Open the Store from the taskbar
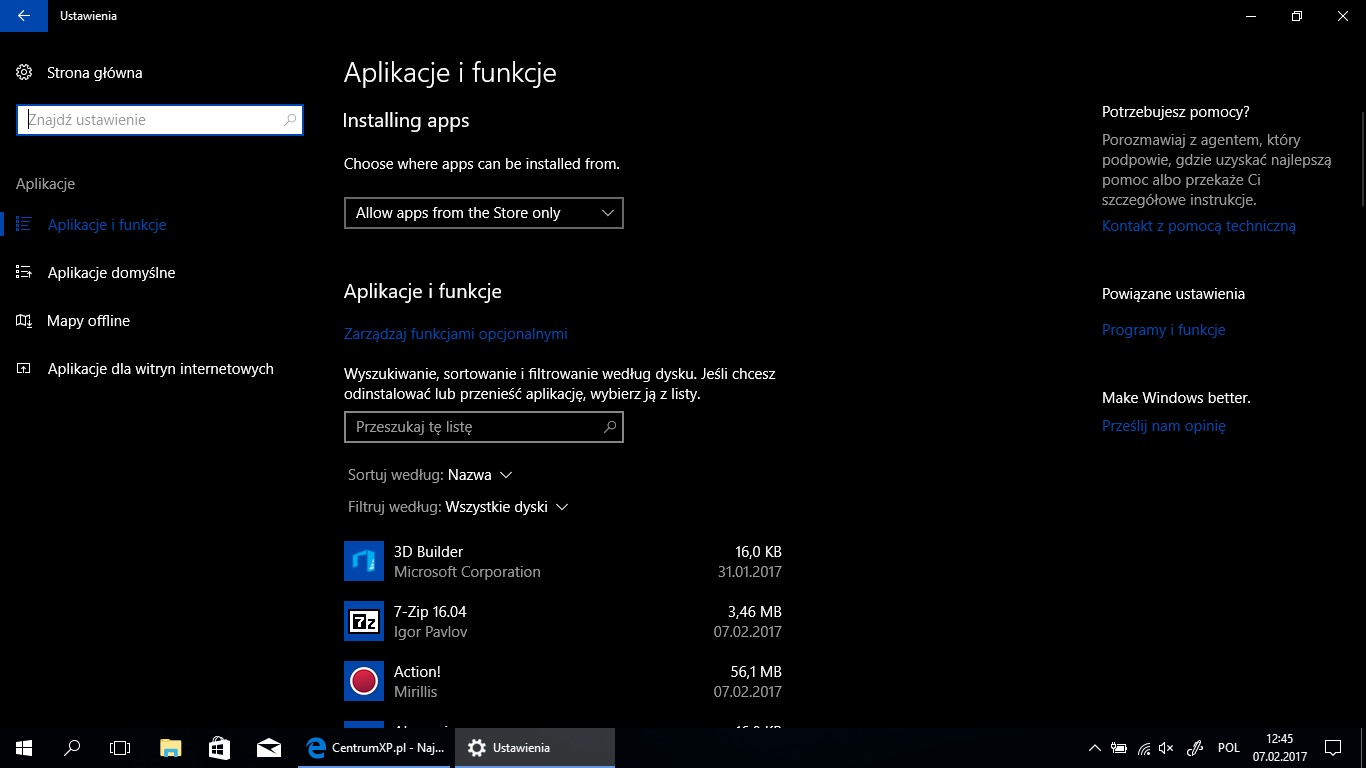This screenshot has height=768, width=1366. 220,748
